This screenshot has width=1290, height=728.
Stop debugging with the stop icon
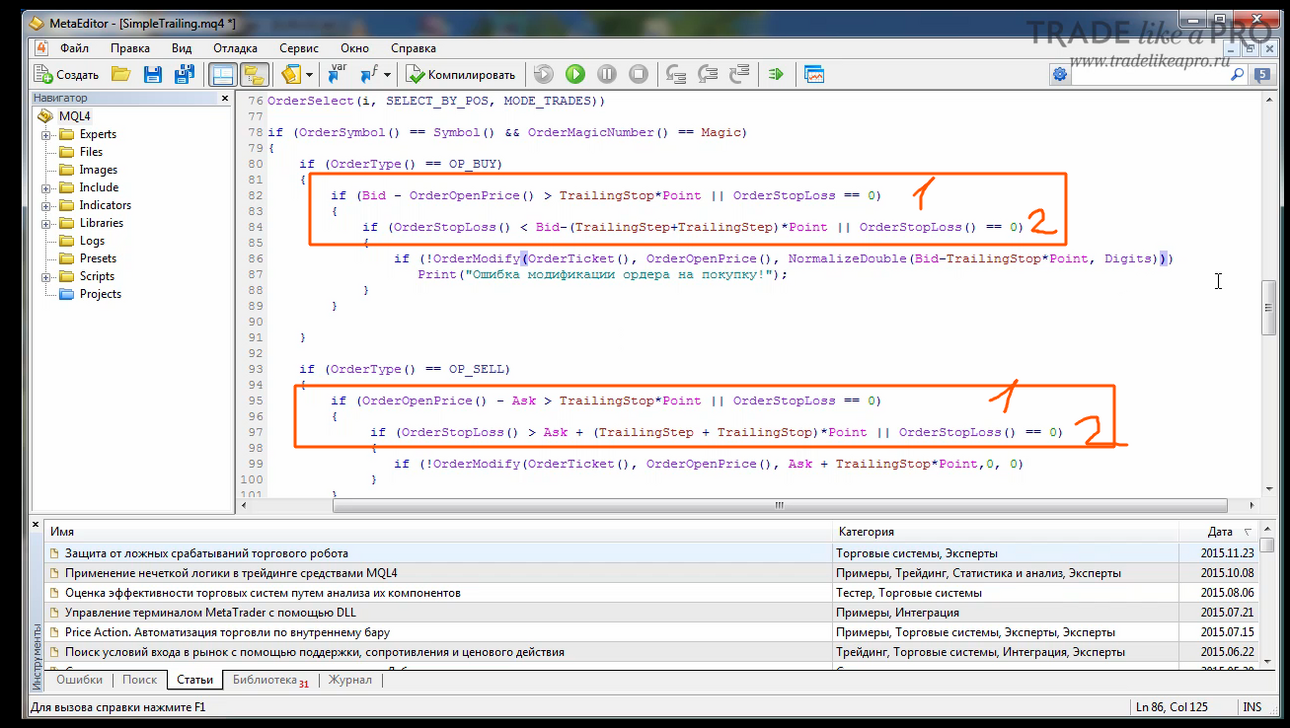coord(638,74)
